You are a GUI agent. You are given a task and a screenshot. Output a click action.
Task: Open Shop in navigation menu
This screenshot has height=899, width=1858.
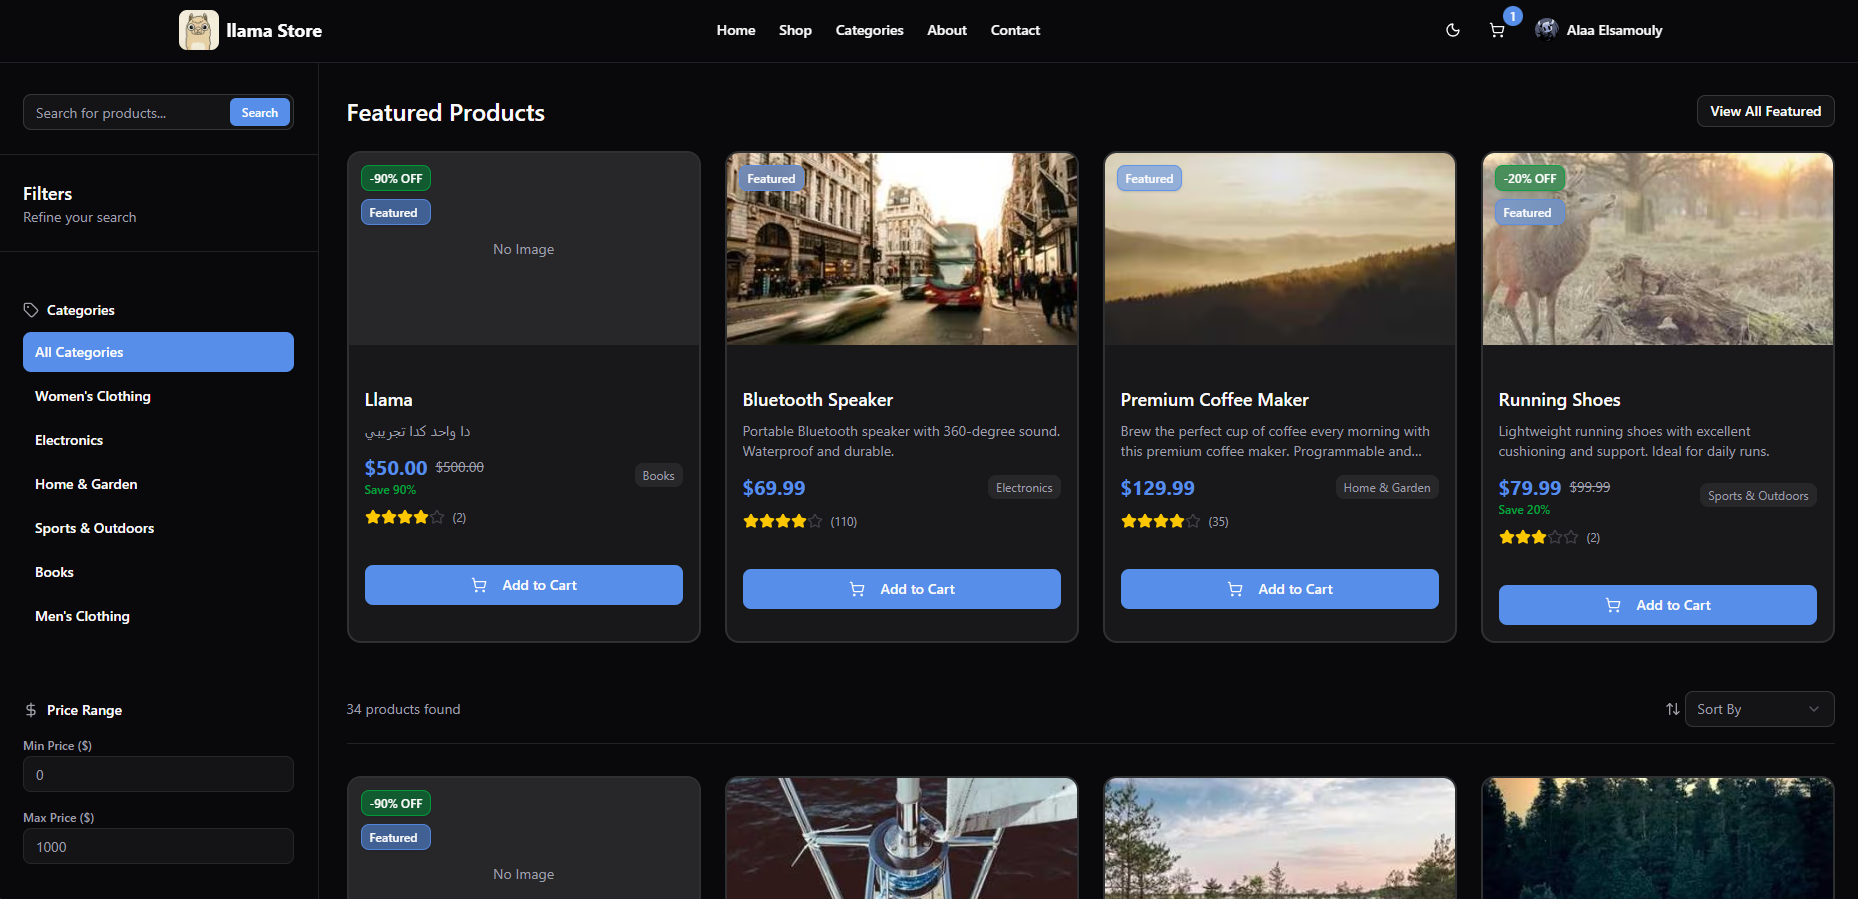795,30
